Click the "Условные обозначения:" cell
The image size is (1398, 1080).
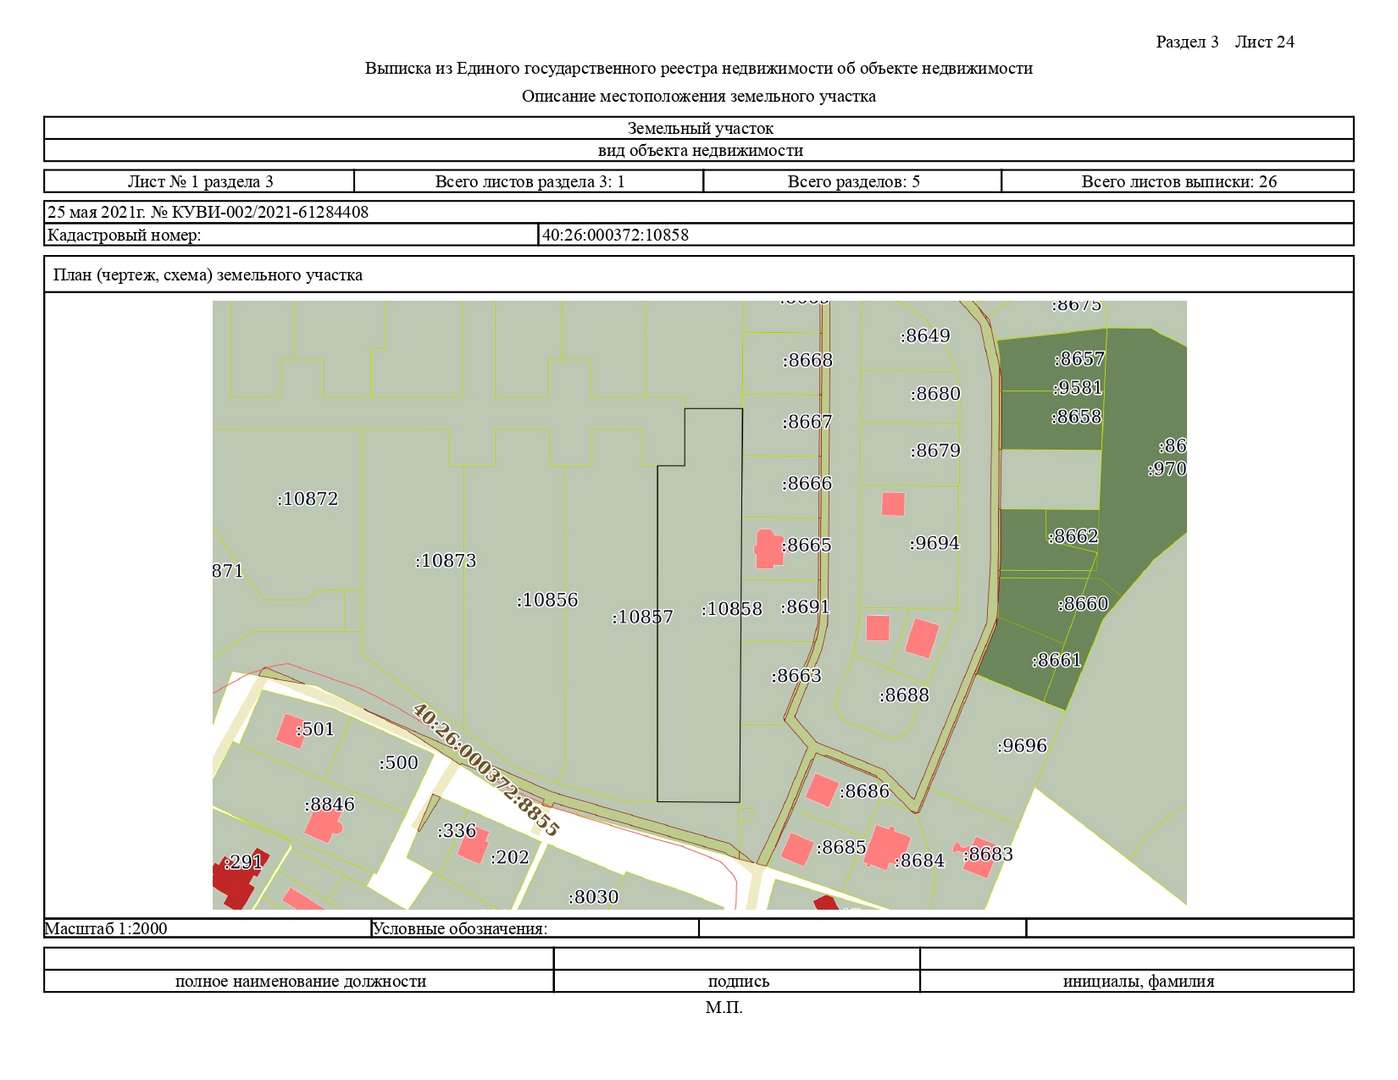(x=460, y=928)
